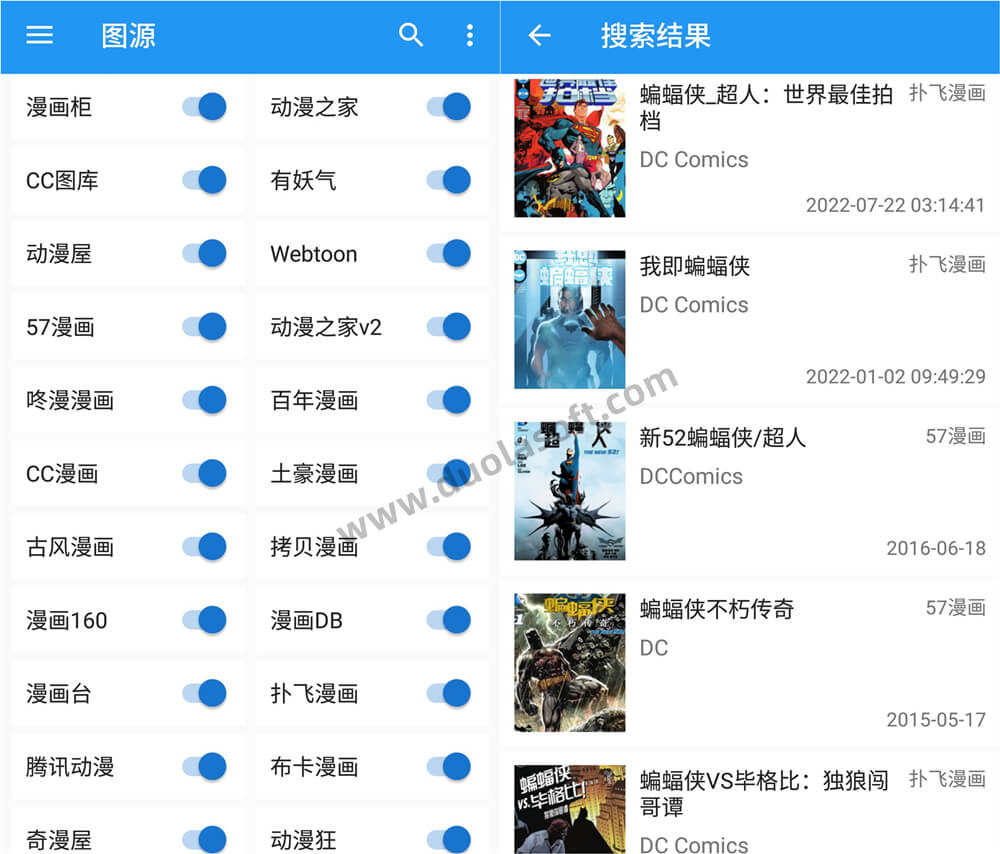Viewport: 1000px width, 854px height.
Task: Open cover of 蝙蝠侠_超人：世界最佳拍档
Action: 570,148
